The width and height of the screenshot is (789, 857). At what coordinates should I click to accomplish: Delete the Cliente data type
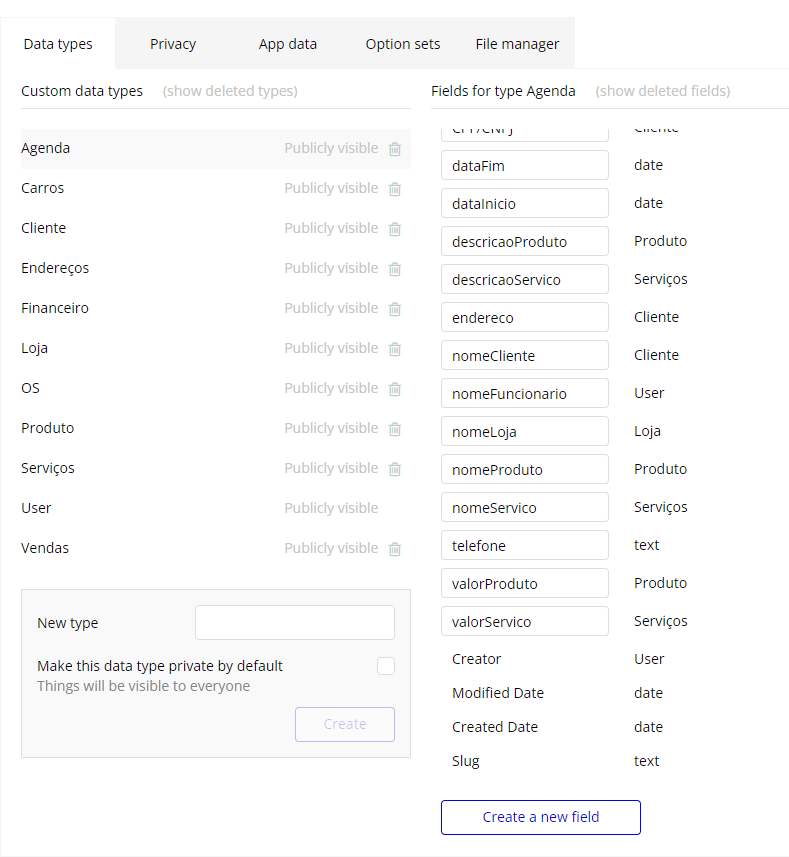coord(395,229)
